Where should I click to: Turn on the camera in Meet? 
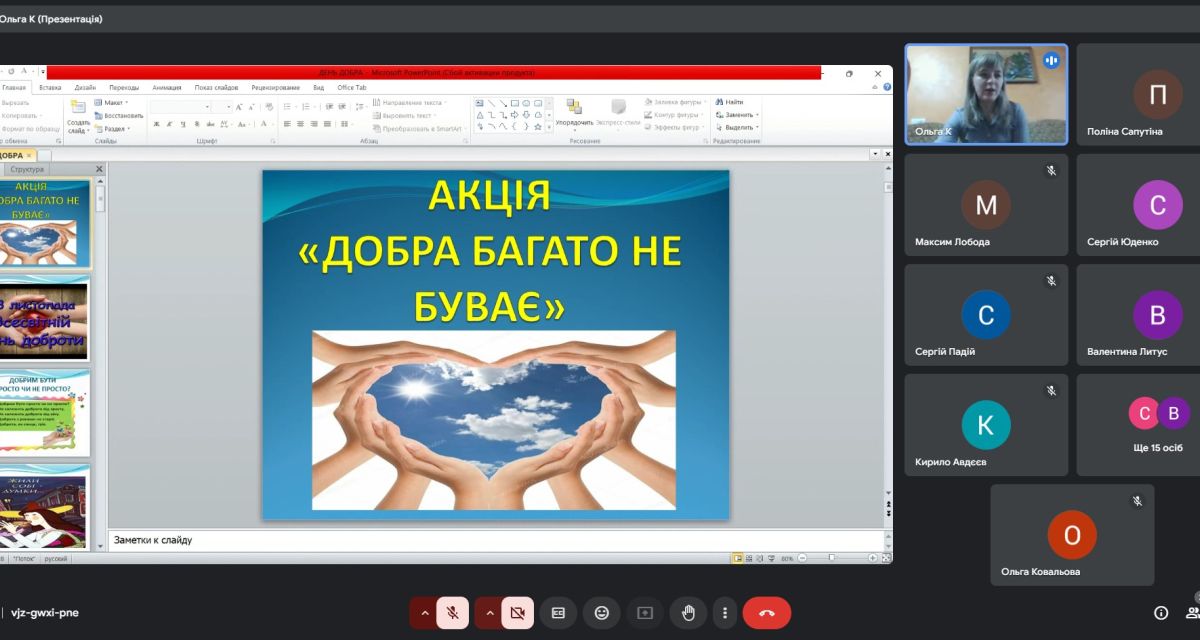coord(517,613)
